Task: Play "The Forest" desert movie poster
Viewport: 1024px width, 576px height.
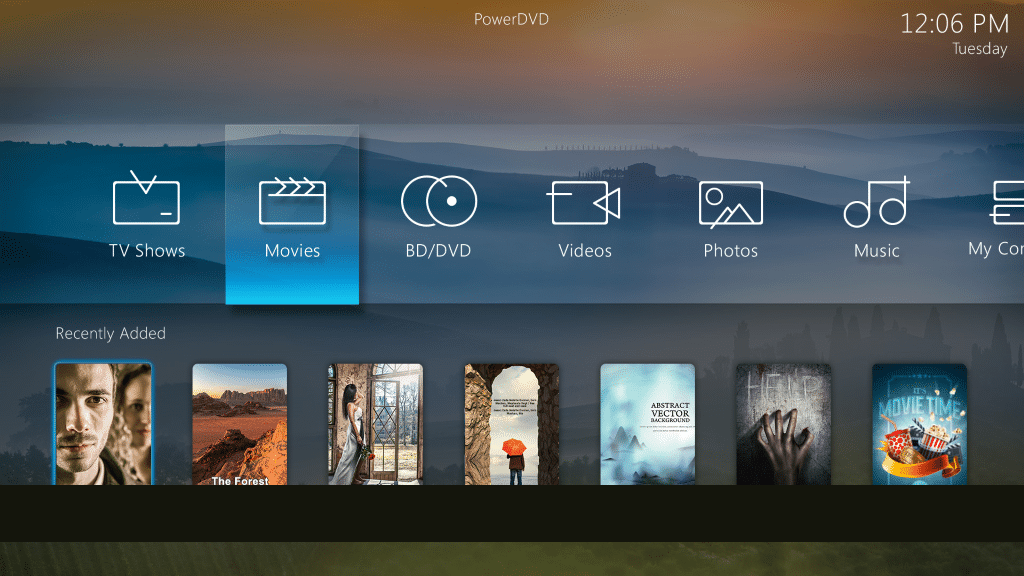Action: click(240, 424)
